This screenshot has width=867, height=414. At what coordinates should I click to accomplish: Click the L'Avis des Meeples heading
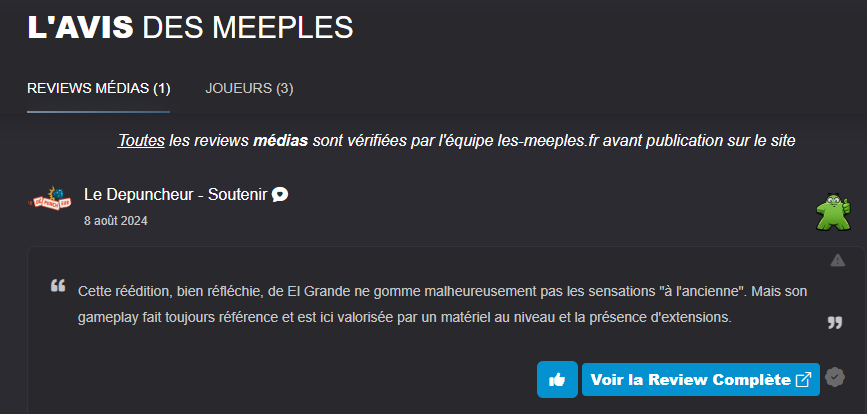190,27
